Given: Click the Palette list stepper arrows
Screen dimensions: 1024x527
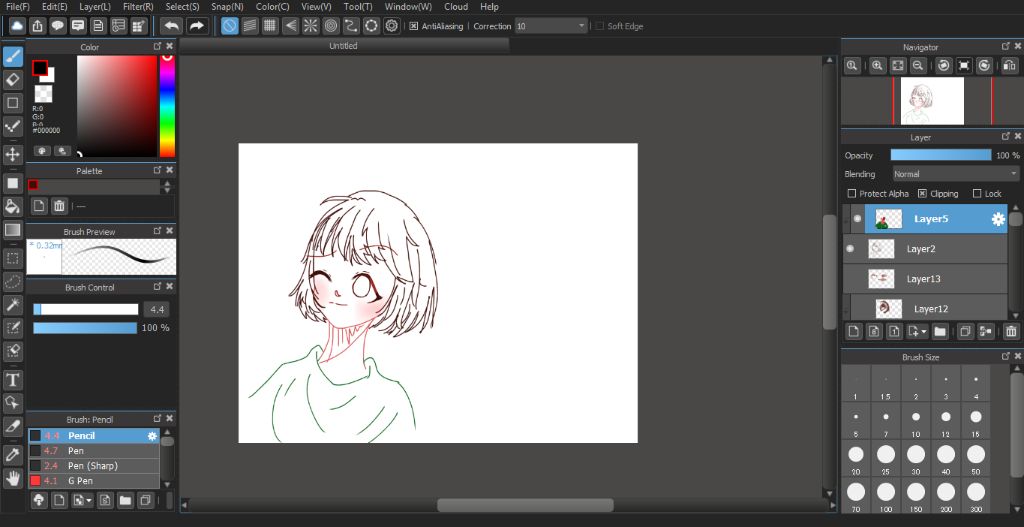Looking at the screenshot, I should point(167,186).
